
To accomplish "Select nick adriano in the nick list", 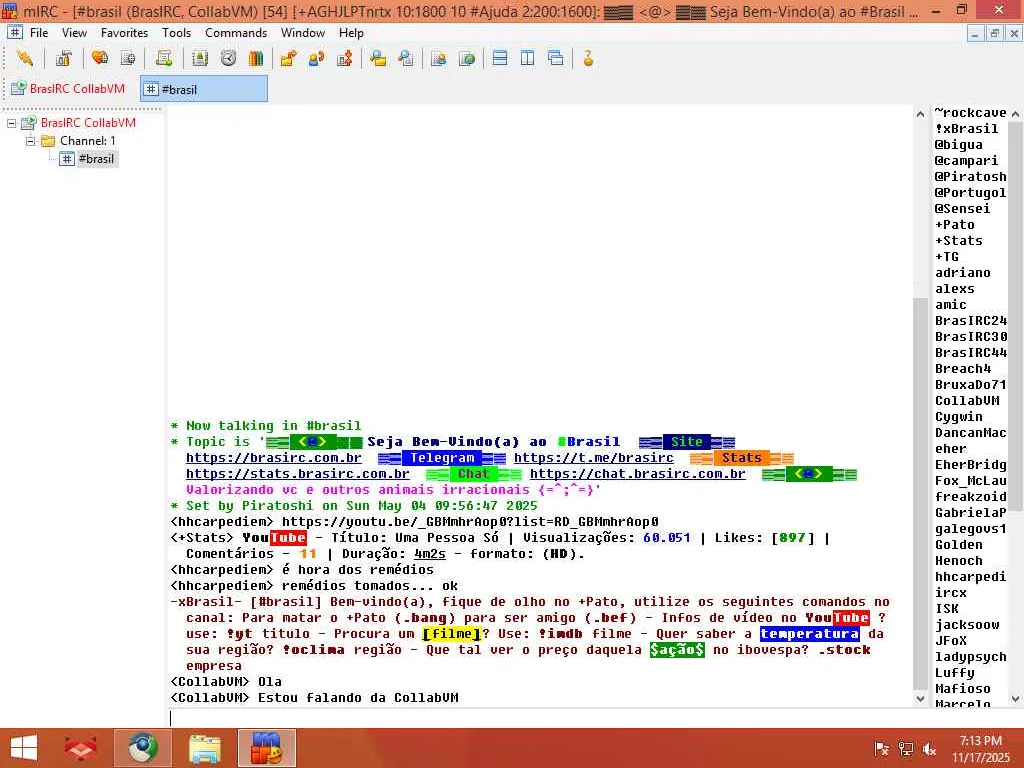I will tap(963, 273).
